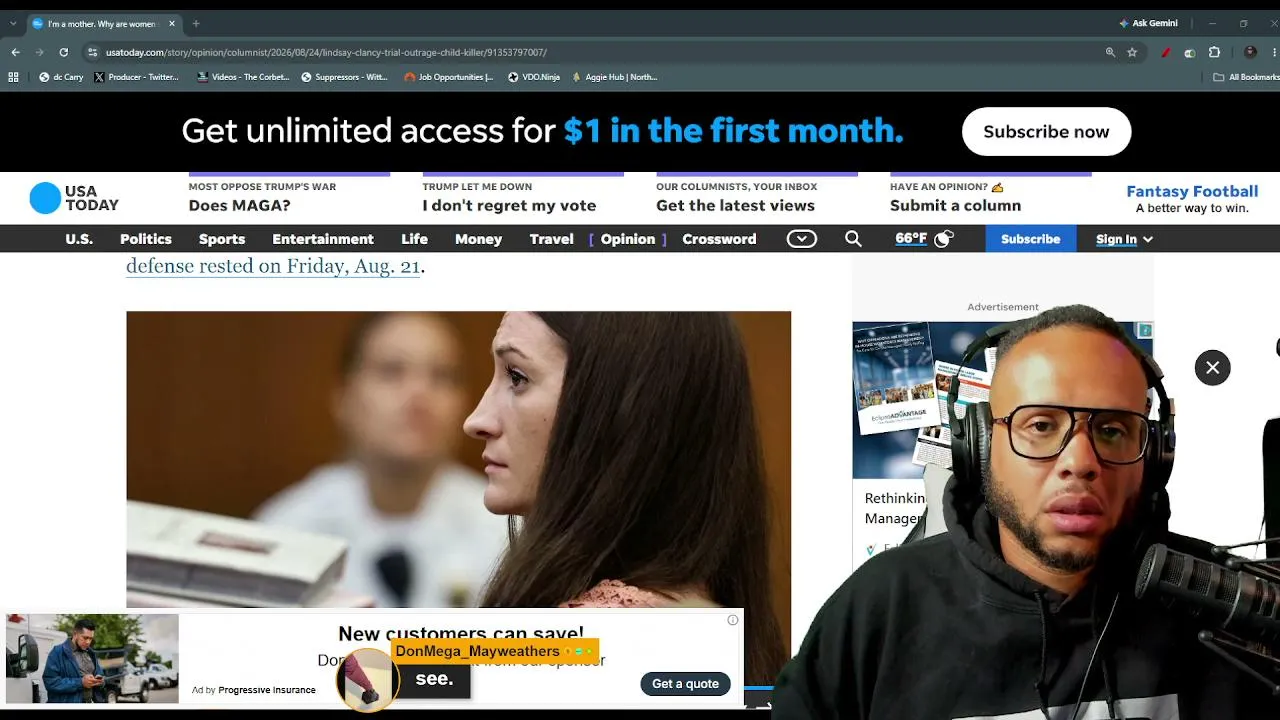Bookmark this page with the star icon

[x=1132, y=52]
